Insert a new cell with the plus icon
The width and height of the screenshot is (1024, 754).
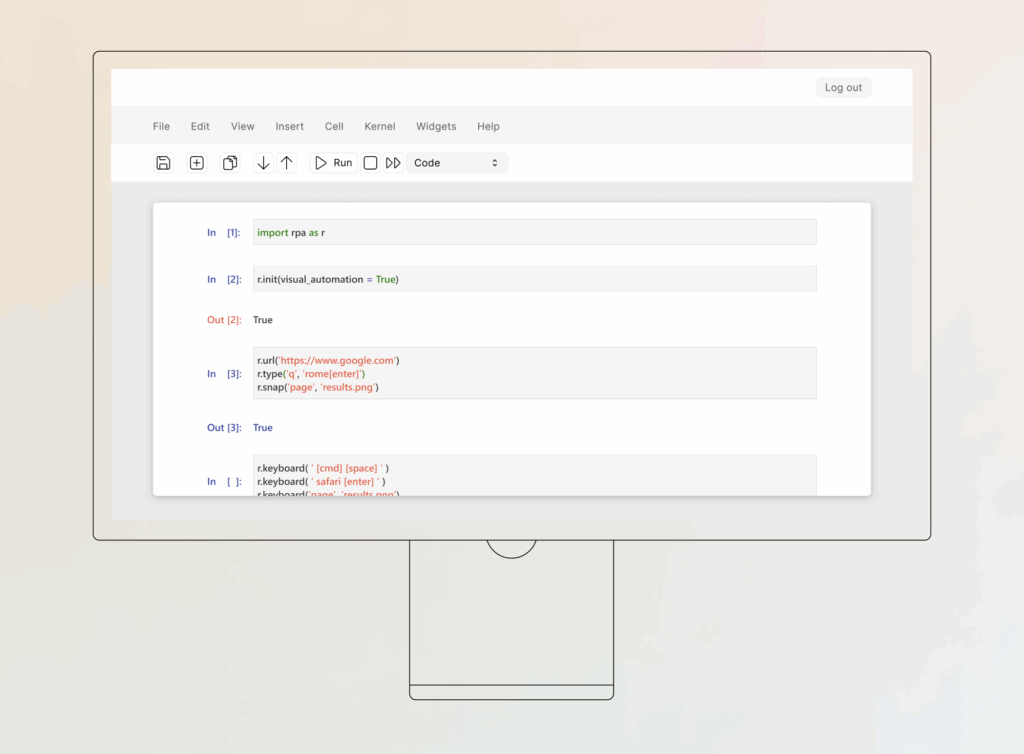(x=196, y=162)
